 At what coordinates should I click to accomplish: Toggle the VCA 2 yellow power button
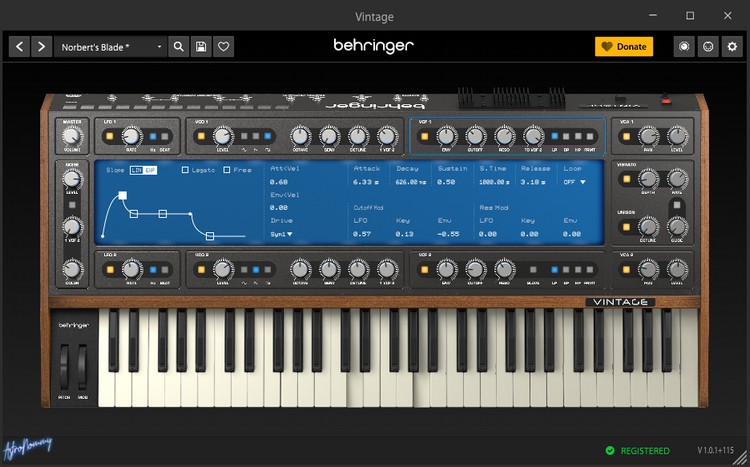click(x=626, y=270)
